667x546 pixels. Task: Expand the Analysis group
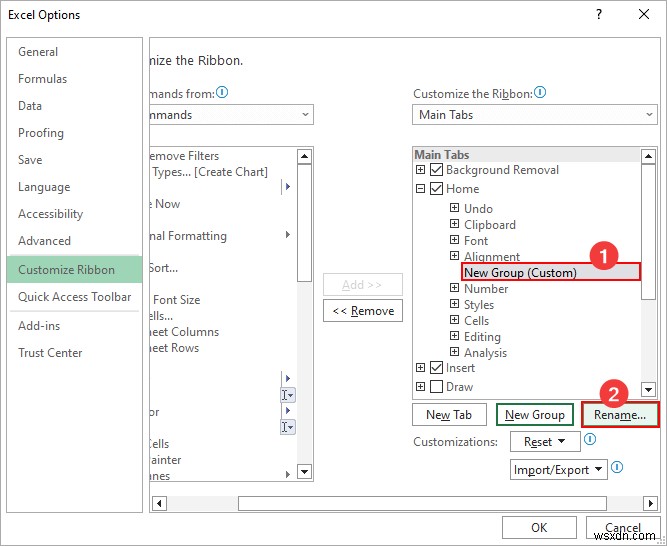(x=454, y=352)
